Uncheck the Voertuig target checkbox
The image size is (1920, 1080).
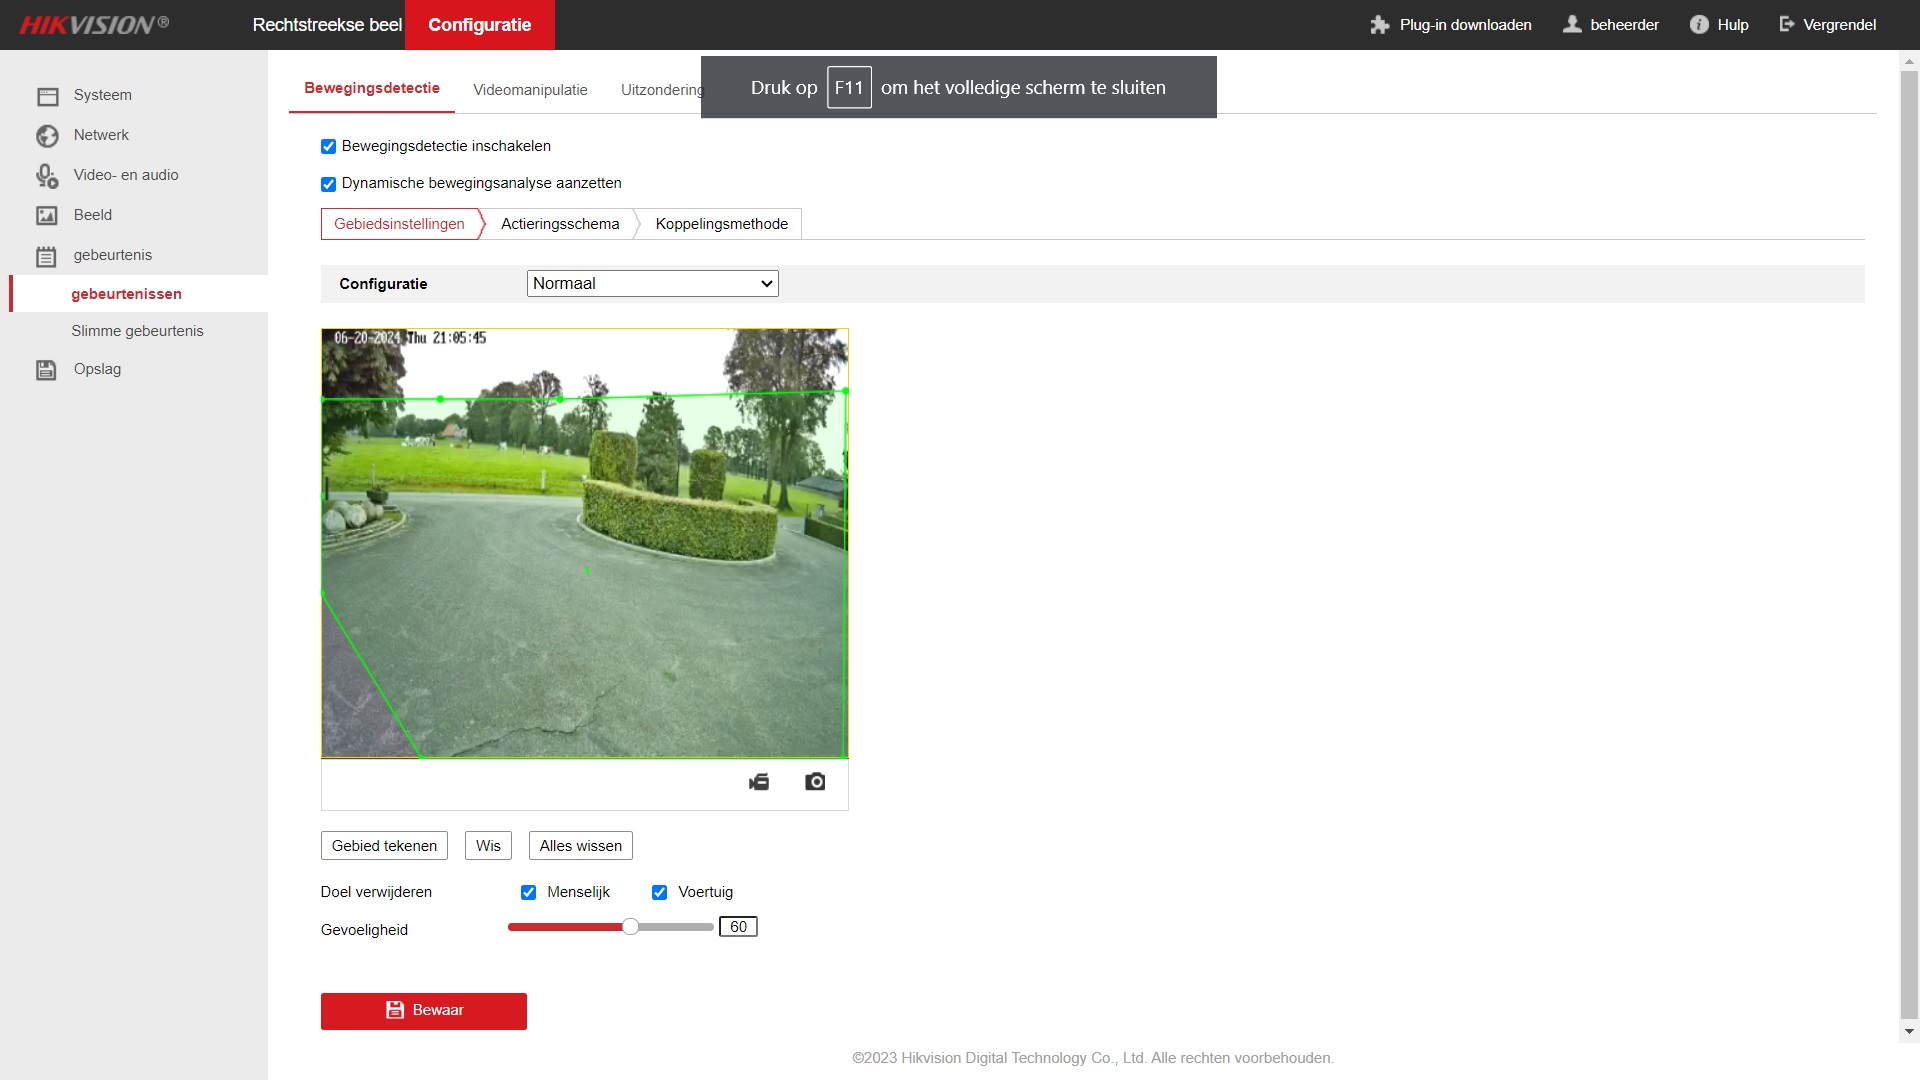659,893
